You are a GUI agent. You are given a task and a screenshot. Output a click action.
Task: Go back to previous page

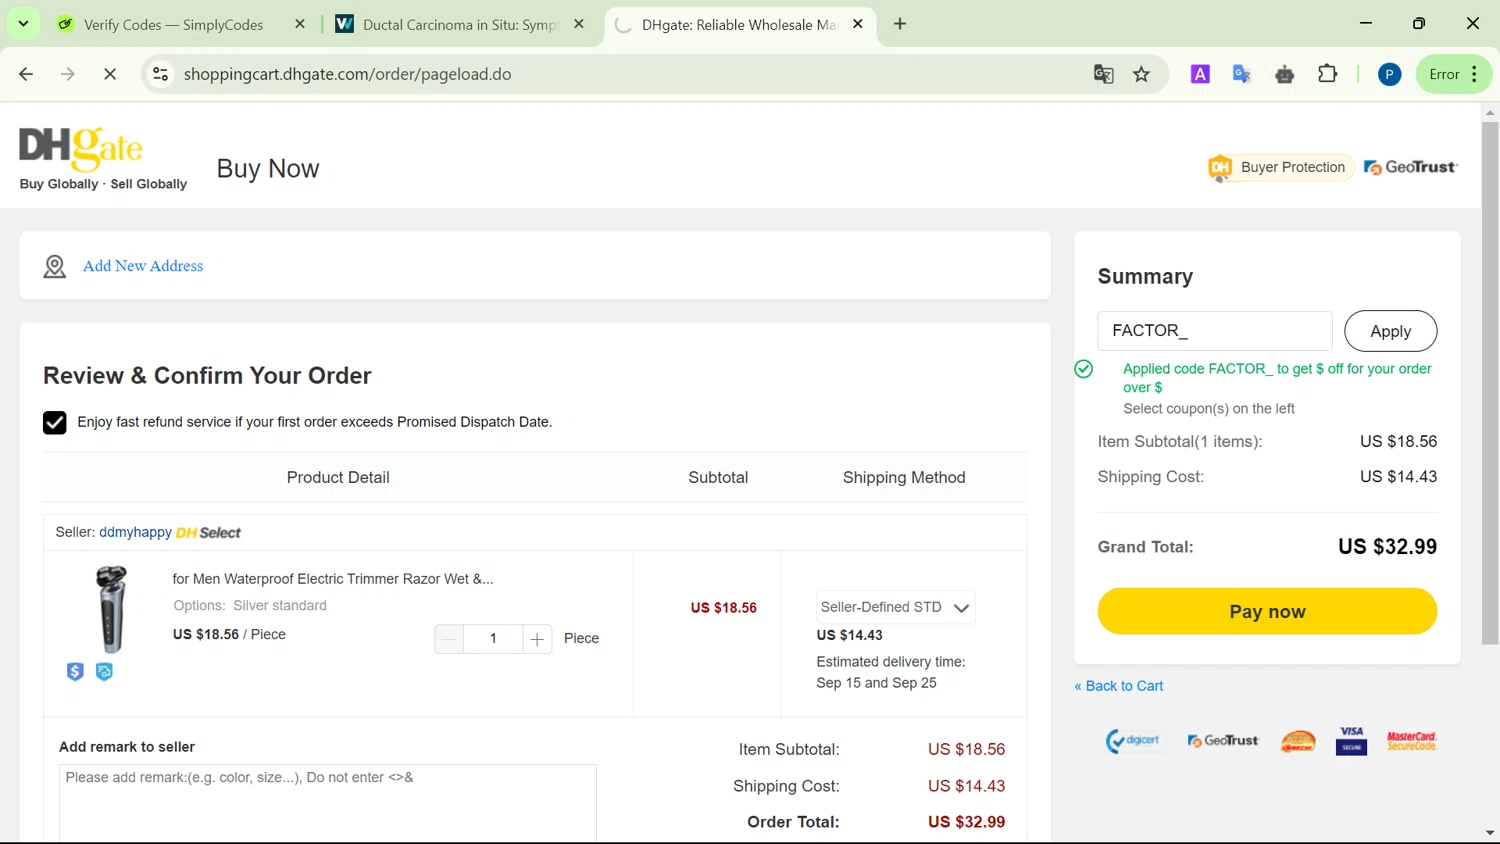(26, 74)
